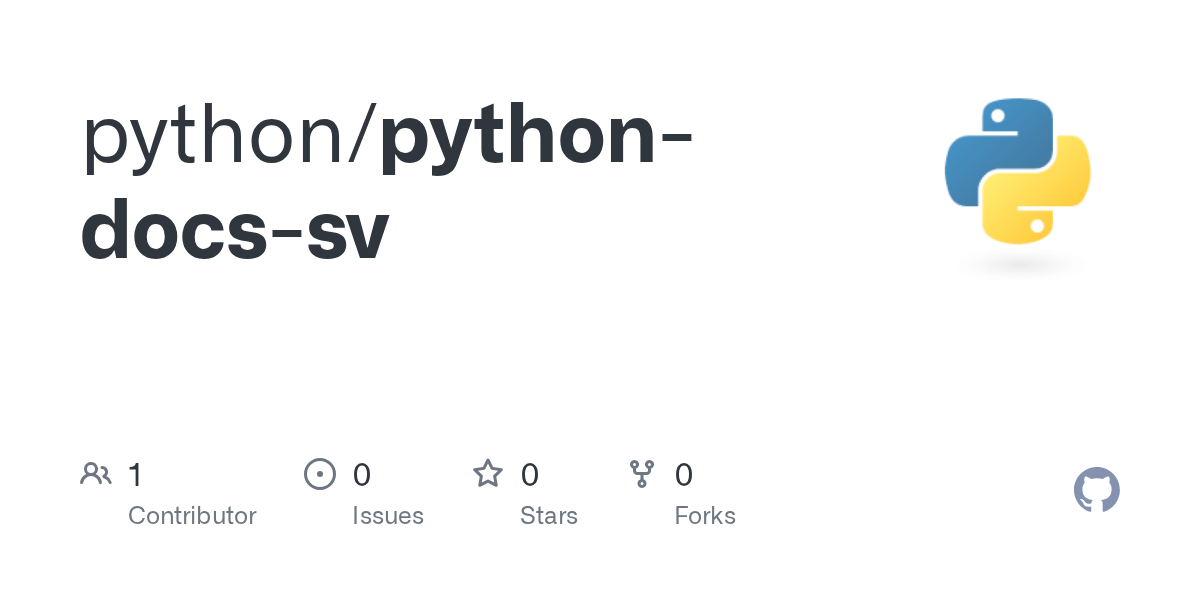Select 'docs-sv' on the second title line
Image resolution: width=1200 pixels, height=600 pixels.
pos(234,231)
